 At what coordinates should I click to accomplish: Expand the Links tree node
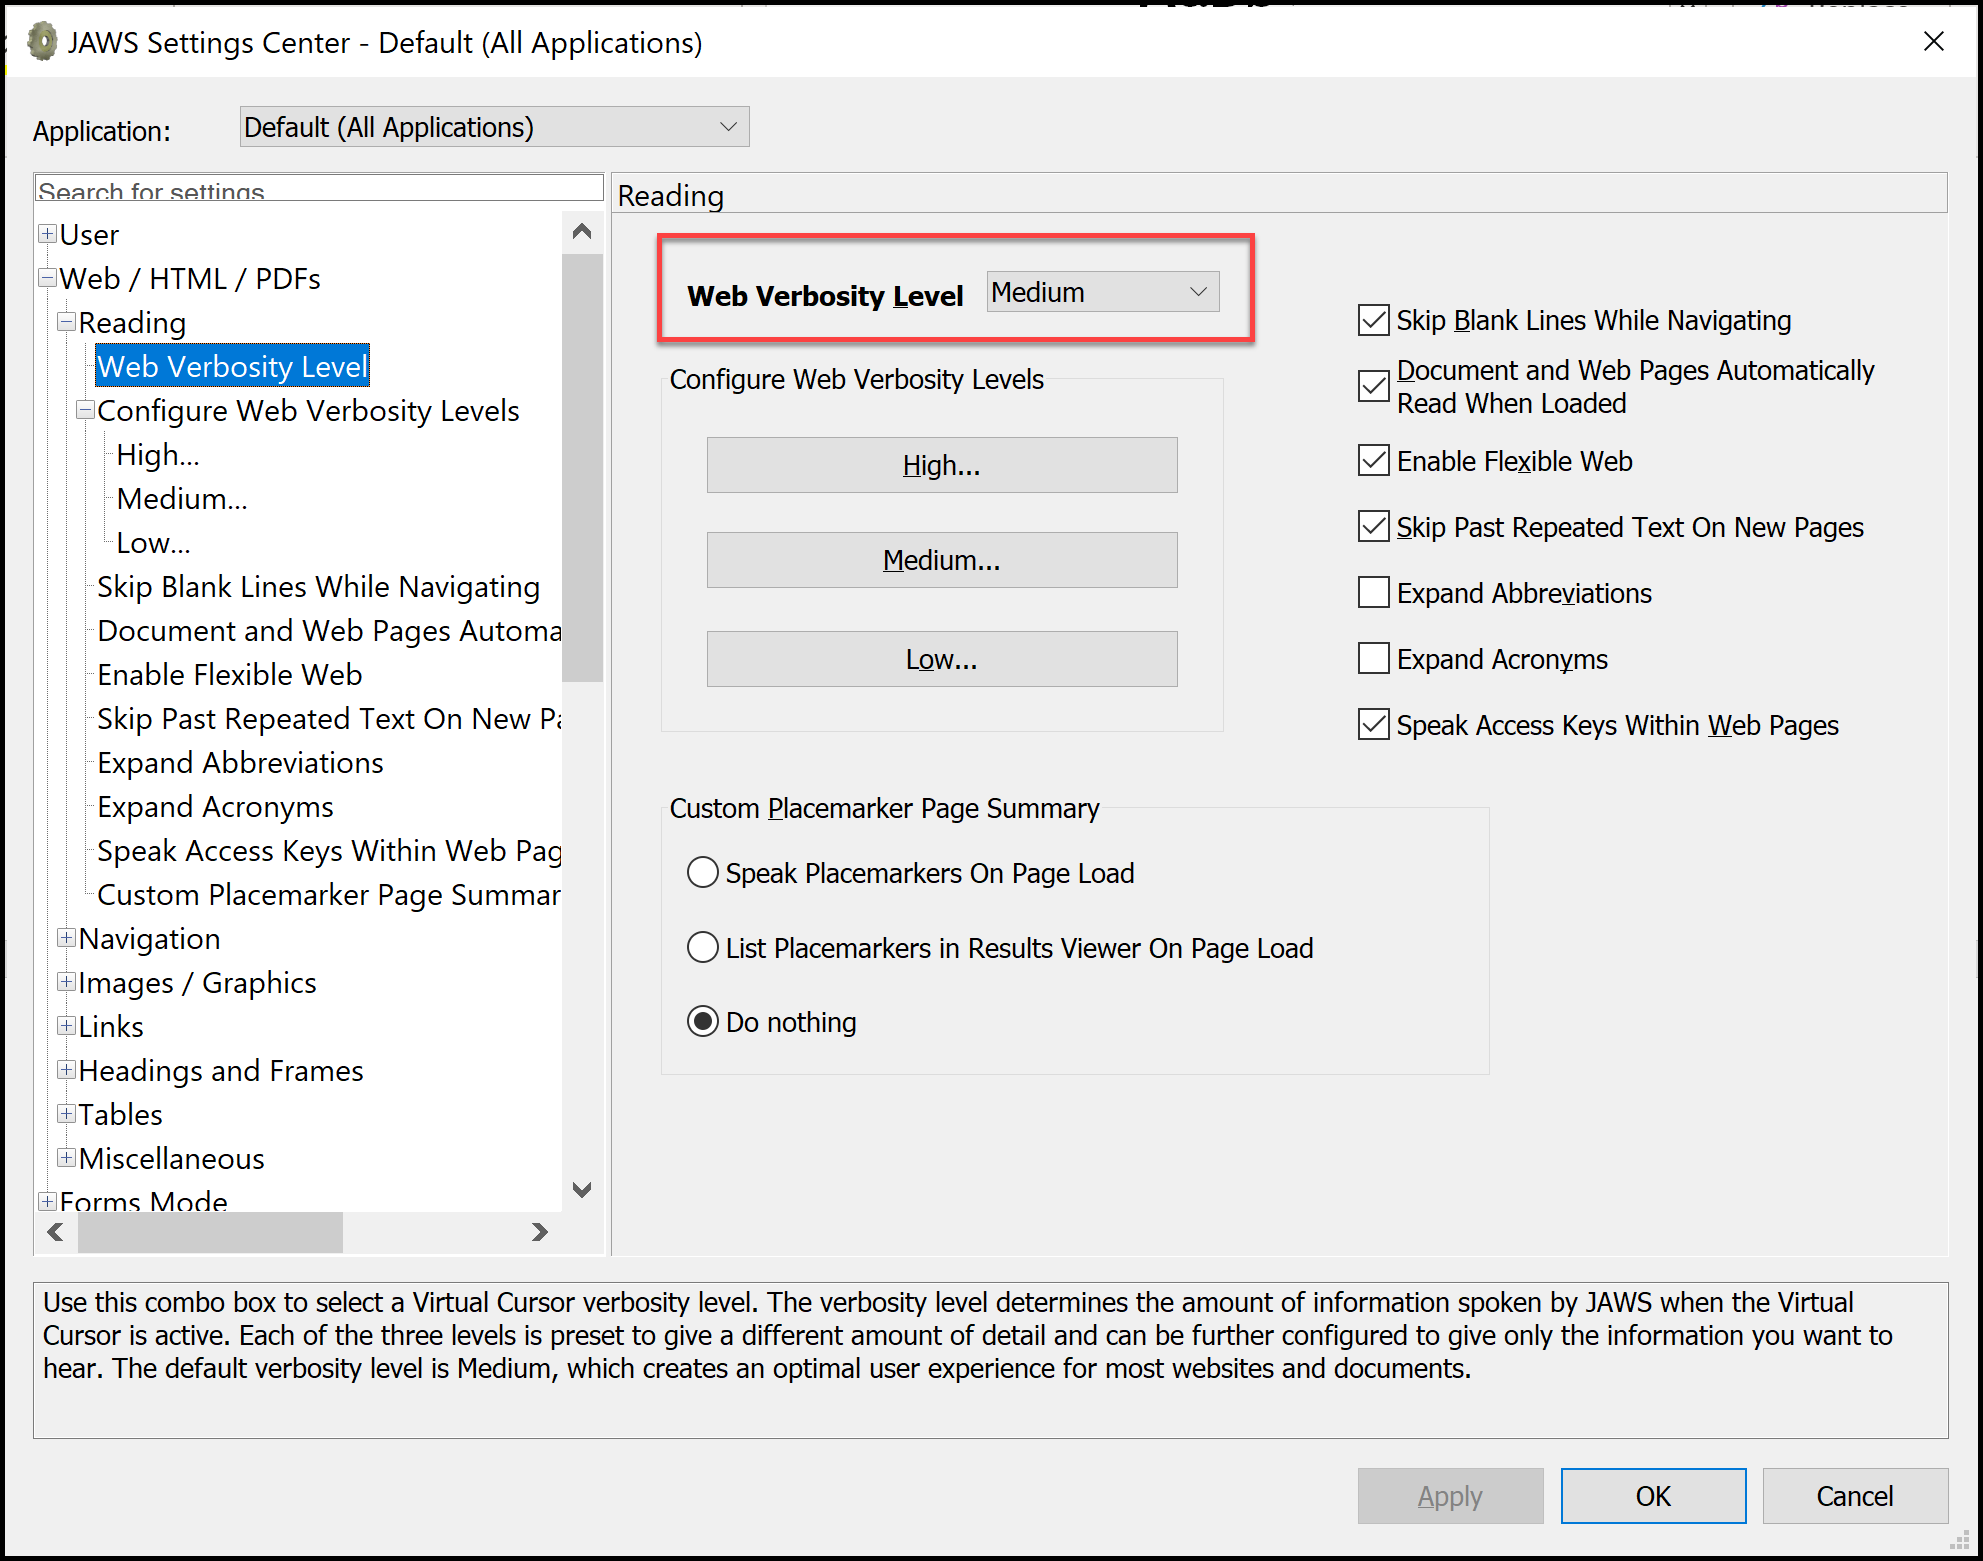[66, 1026]
